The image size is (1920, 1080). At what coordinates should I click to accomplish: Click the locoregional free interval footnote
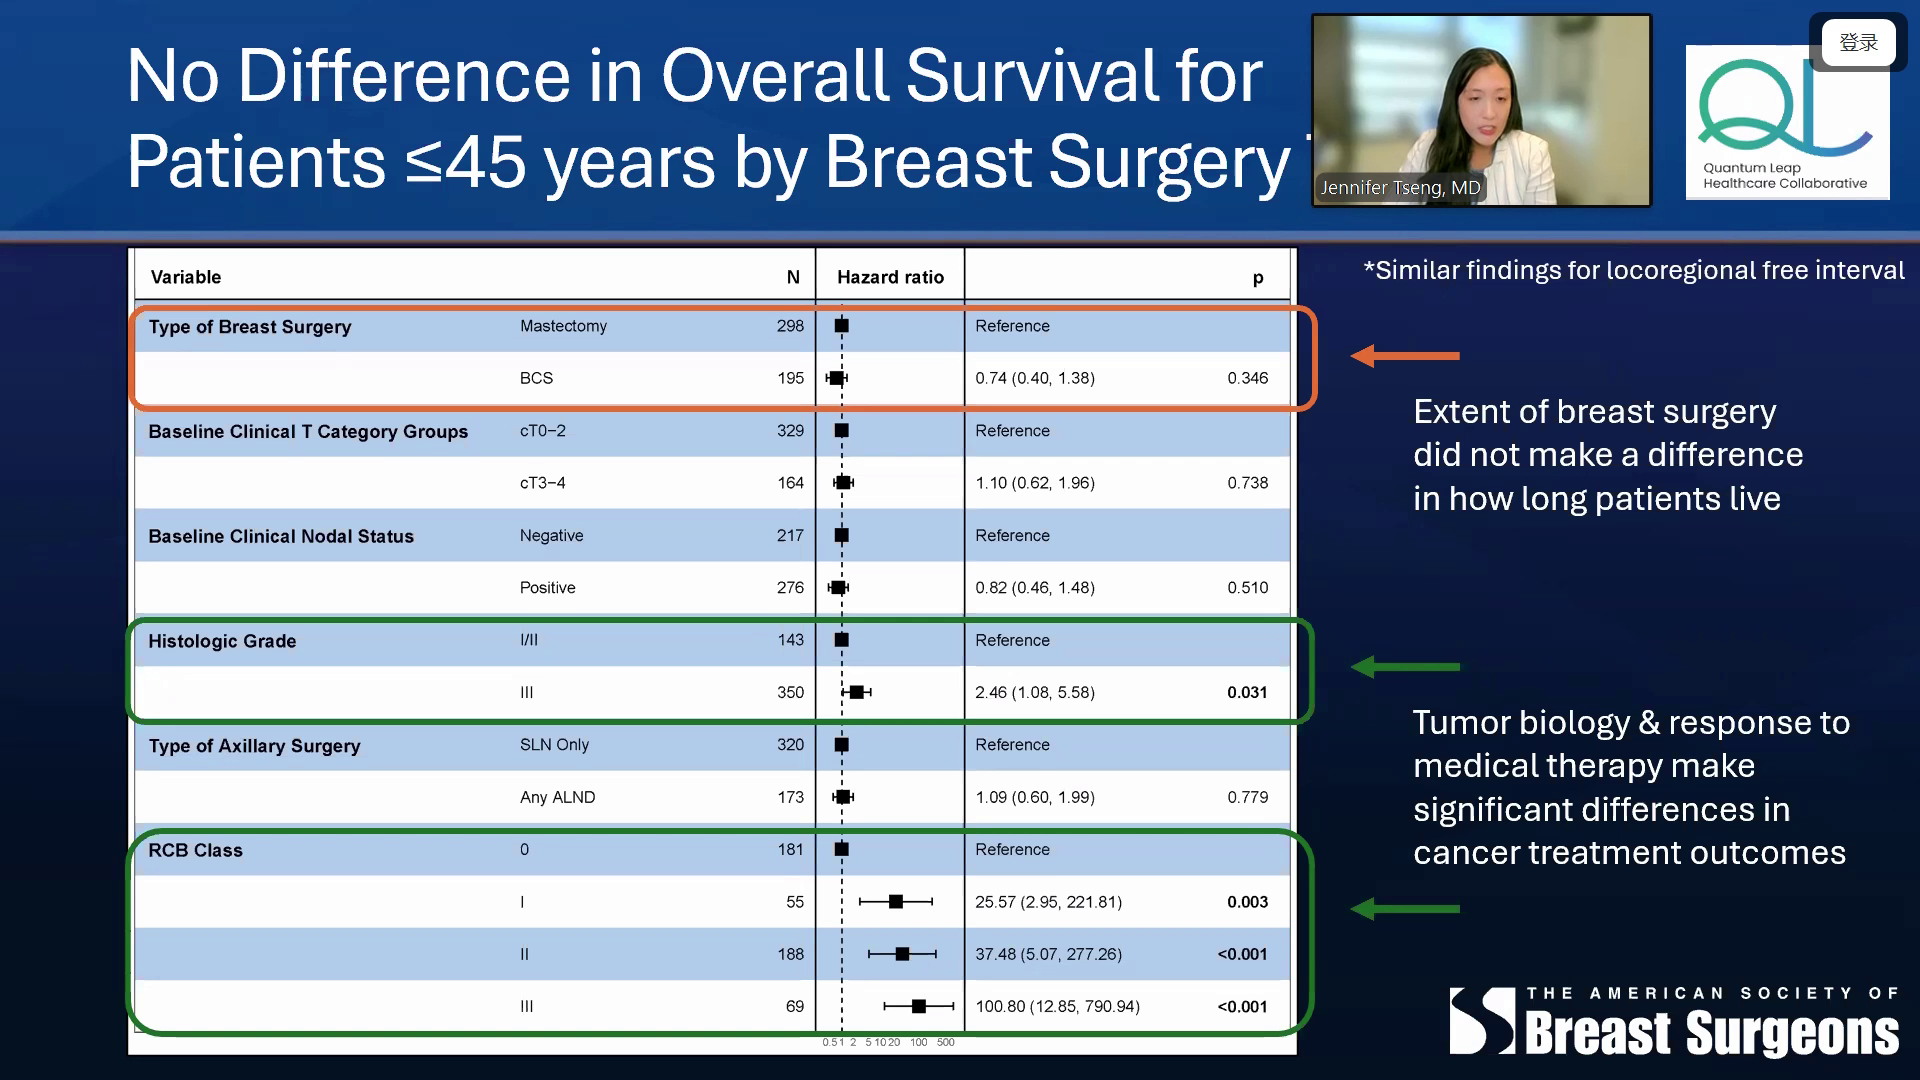(1634, 270)
